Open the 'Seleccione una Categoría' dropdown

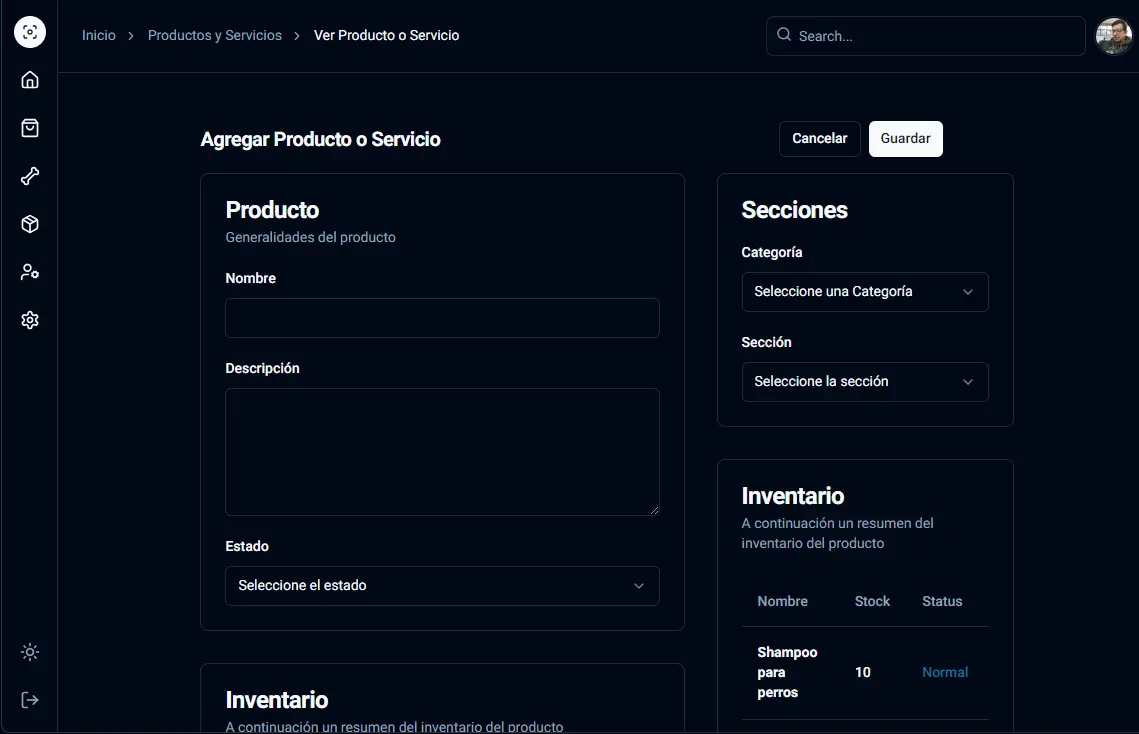pos(864,291)
